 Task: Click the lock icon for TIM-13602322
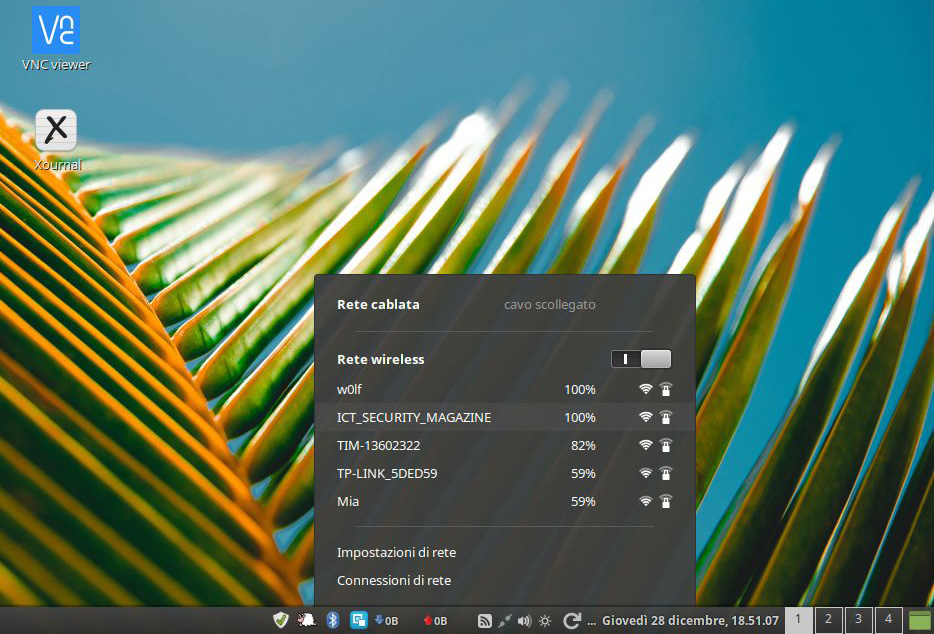coord(665,445)
